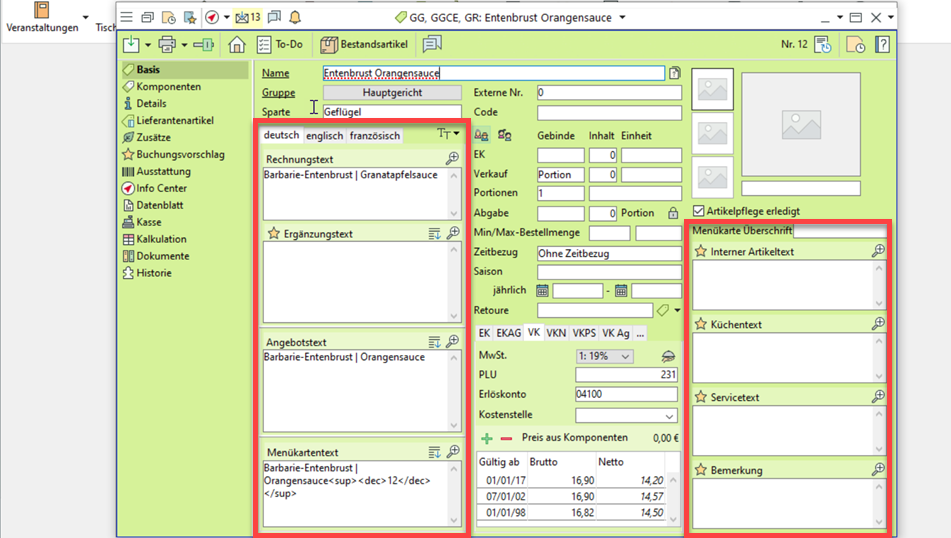Switch to the englisch language tab
This screenshot has height=538, width=951.
324,135
